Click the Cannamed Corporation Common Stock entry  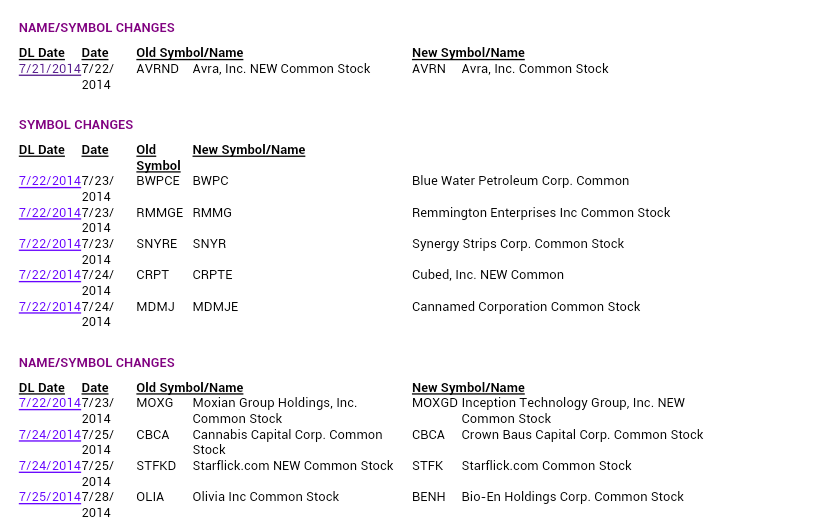[526, 307]
